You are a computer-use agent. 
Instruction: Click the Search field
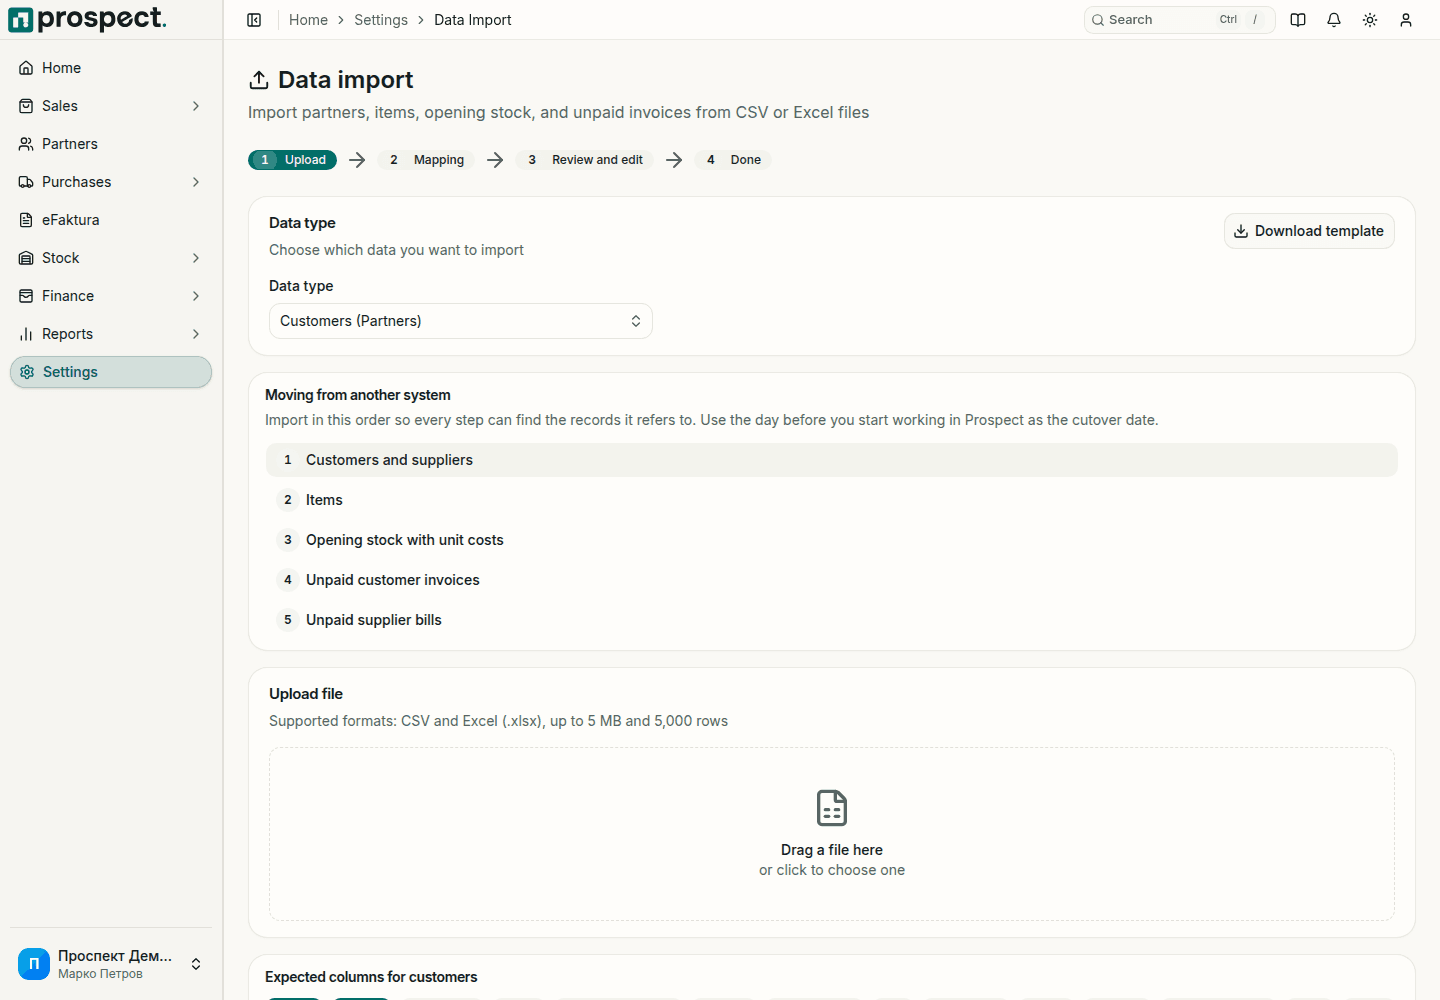tap(1180, 20)
